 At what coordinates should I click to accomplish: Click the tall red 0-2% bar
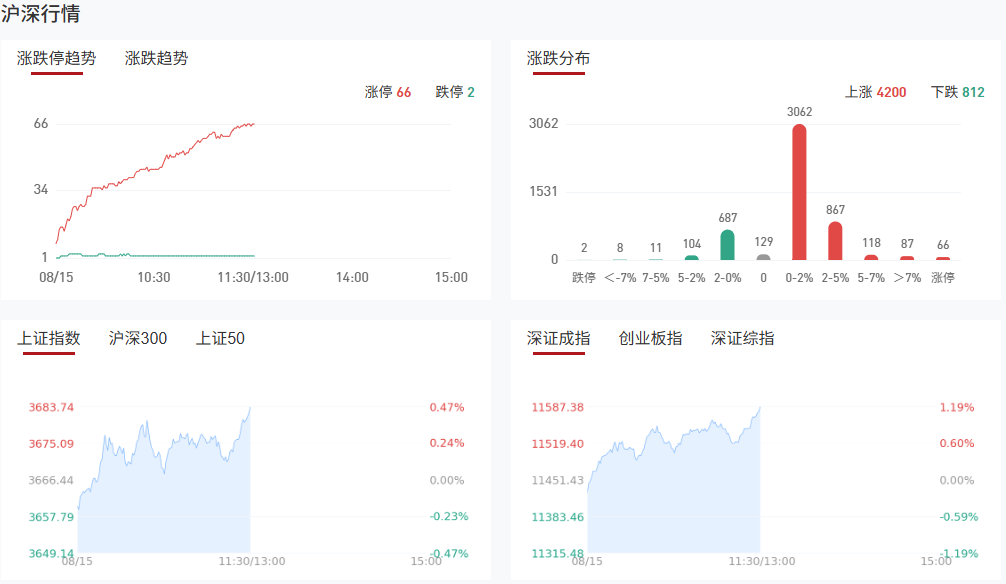tap(799, 192)
